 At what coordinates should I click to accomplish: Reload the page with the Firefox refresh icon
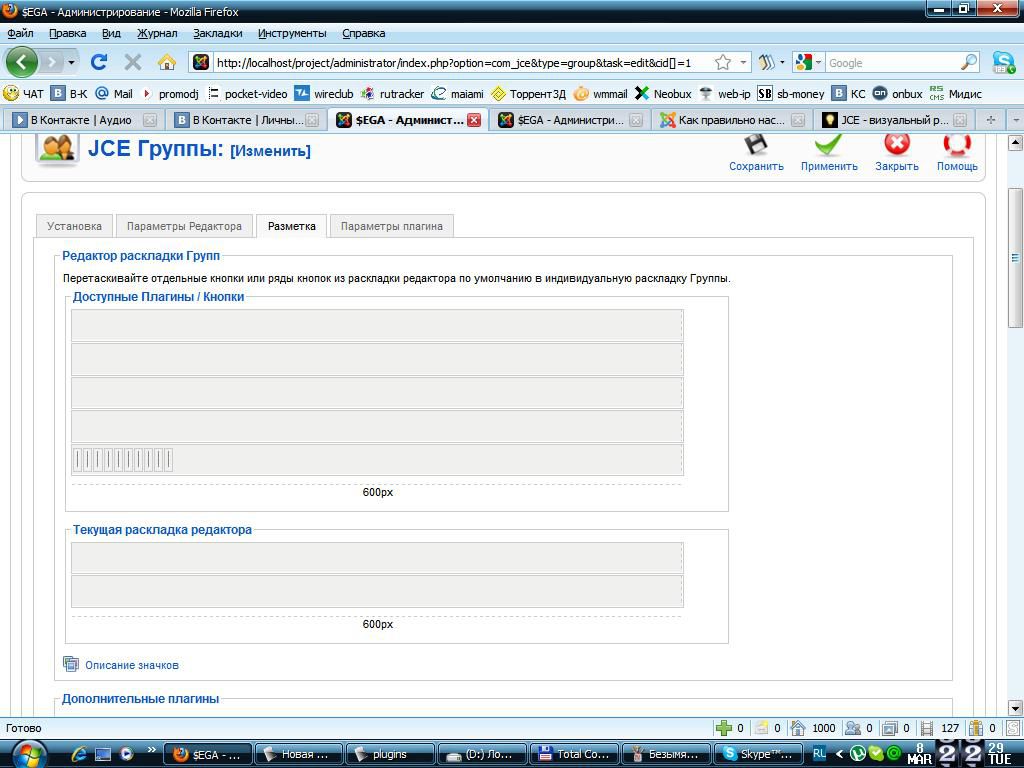(x=98, y=62)
